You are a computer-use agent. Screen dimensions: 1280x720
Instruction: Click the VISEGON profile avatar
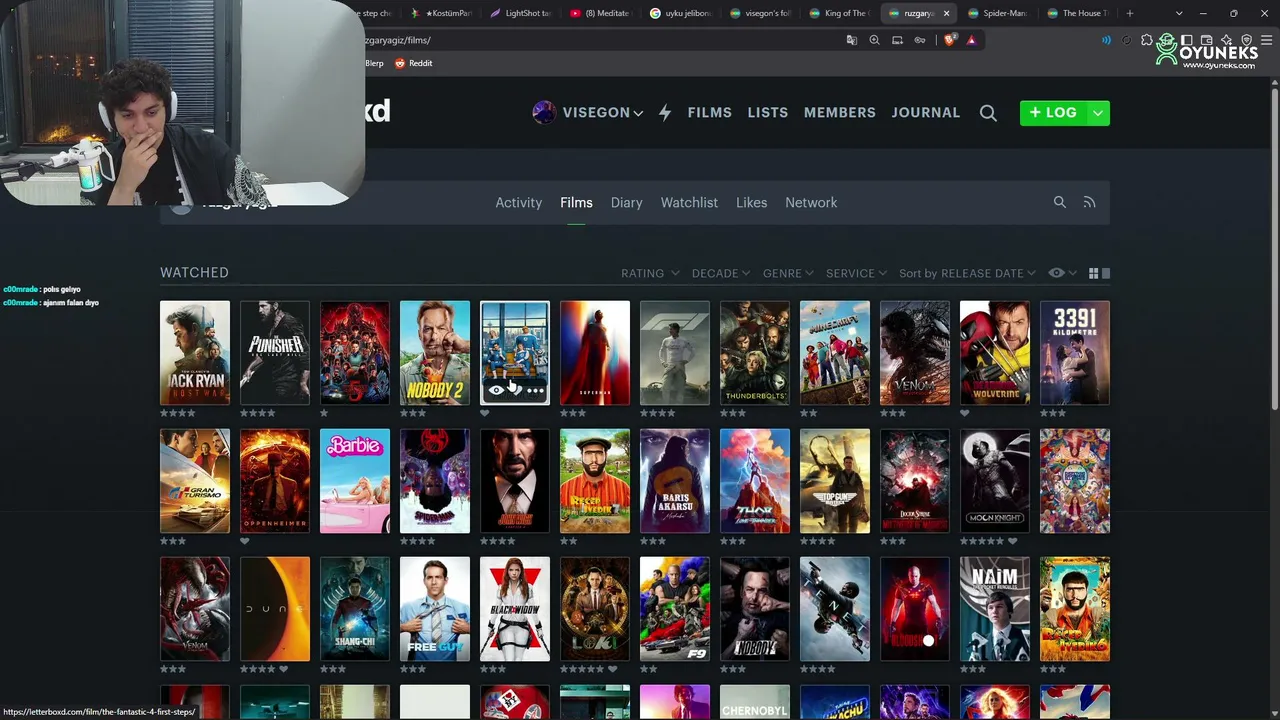tap(544, 113)
